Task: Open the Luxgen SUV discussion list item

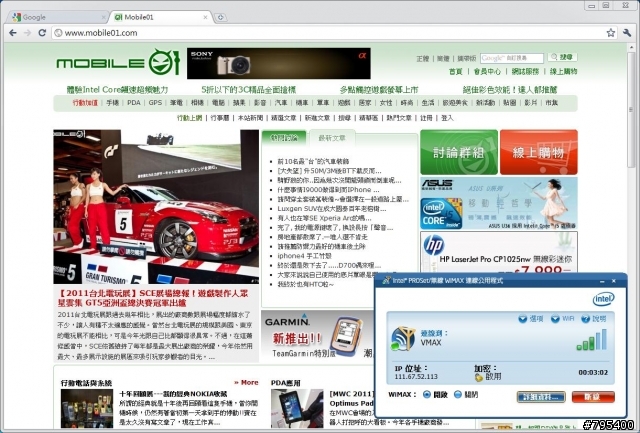Action: pos(332,209)
